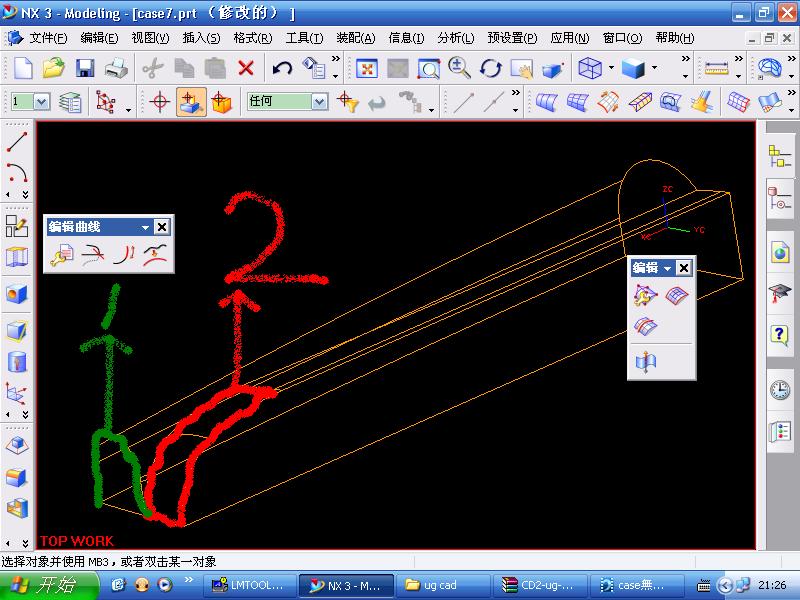Viewport: 800px width, 600px height.
Task: Click the Fit view icon
Action: pyautogui.click(x=367, y=68)
